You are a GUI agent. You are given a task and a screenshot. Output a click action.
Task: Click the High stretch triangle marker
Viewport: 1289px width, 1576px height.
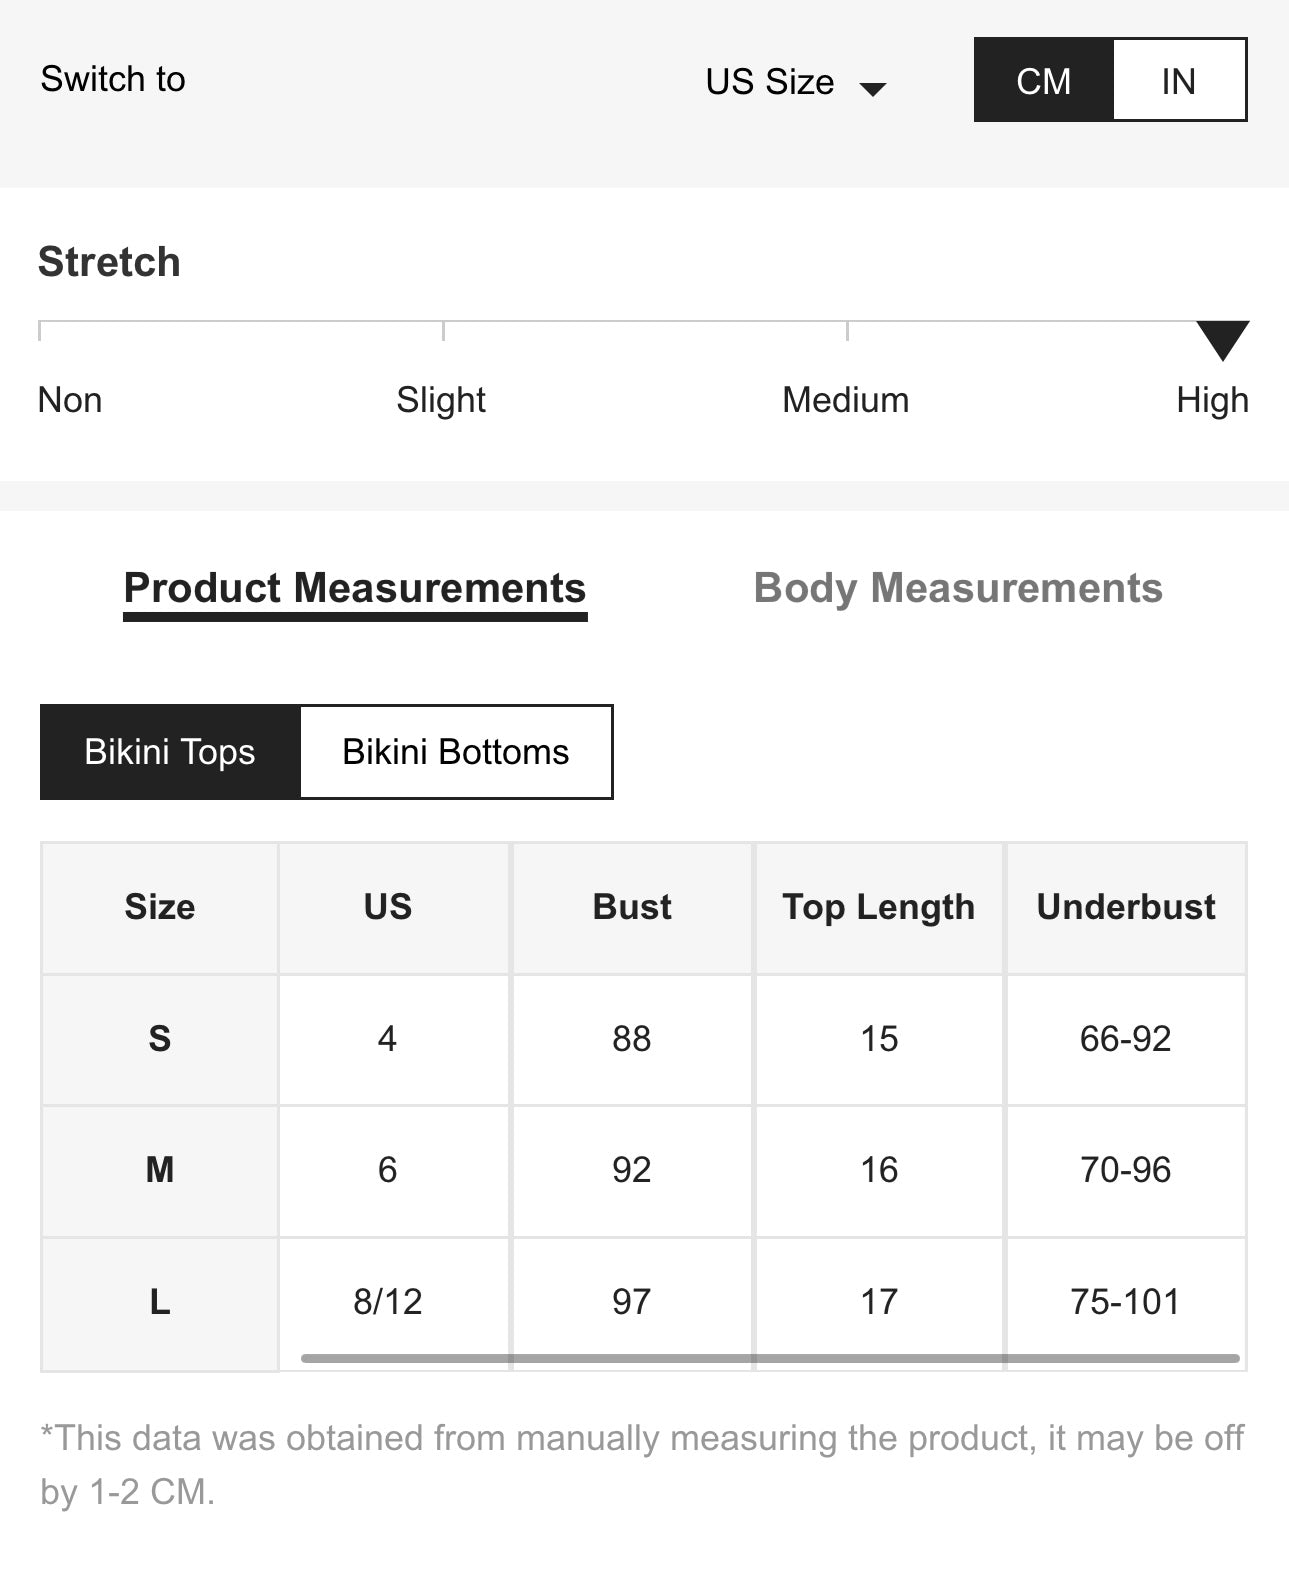tap(1222, 339)
